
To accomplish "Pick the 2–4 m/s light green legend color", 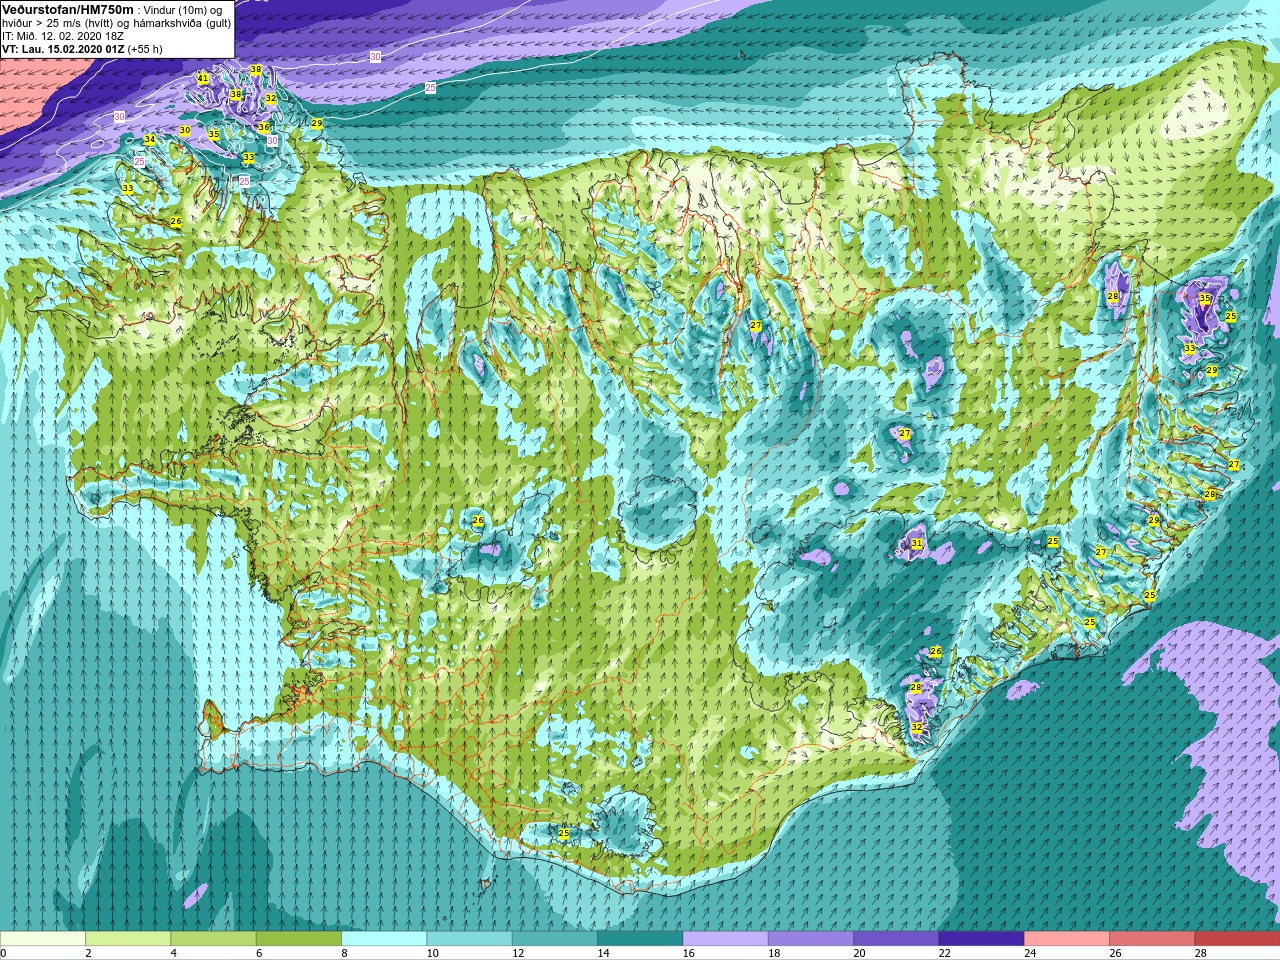I will (x=128, y=939).
